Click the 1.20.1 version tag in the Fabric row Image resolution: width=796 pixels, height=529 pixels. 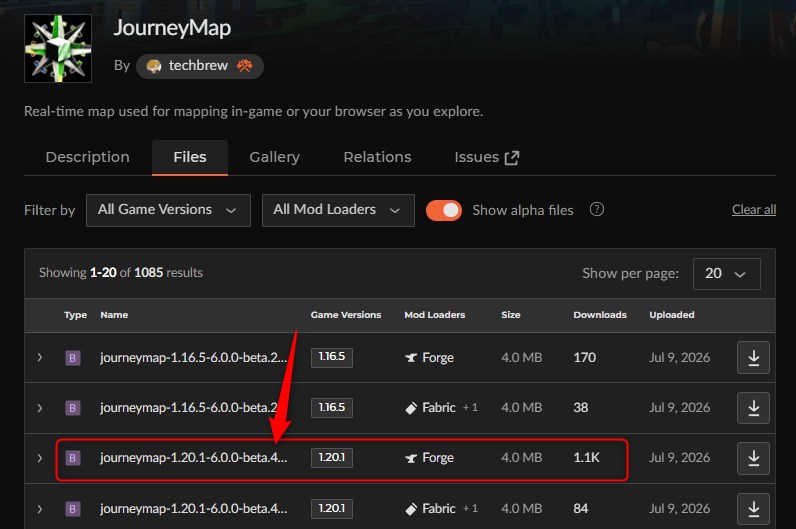tap(331, 508)
